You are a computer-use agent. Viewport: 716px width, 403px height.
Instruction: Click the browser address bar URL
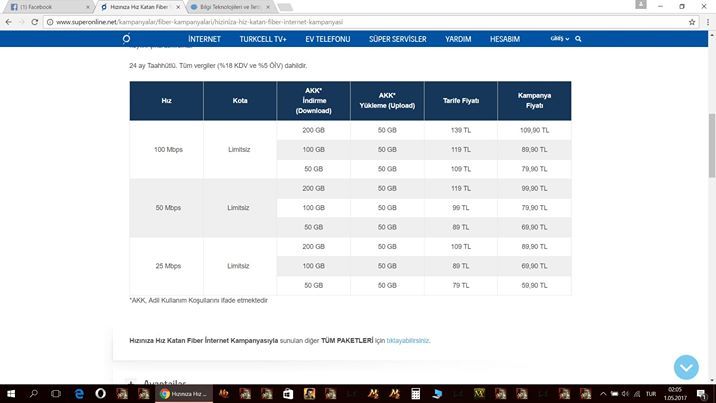click(199, 22)
